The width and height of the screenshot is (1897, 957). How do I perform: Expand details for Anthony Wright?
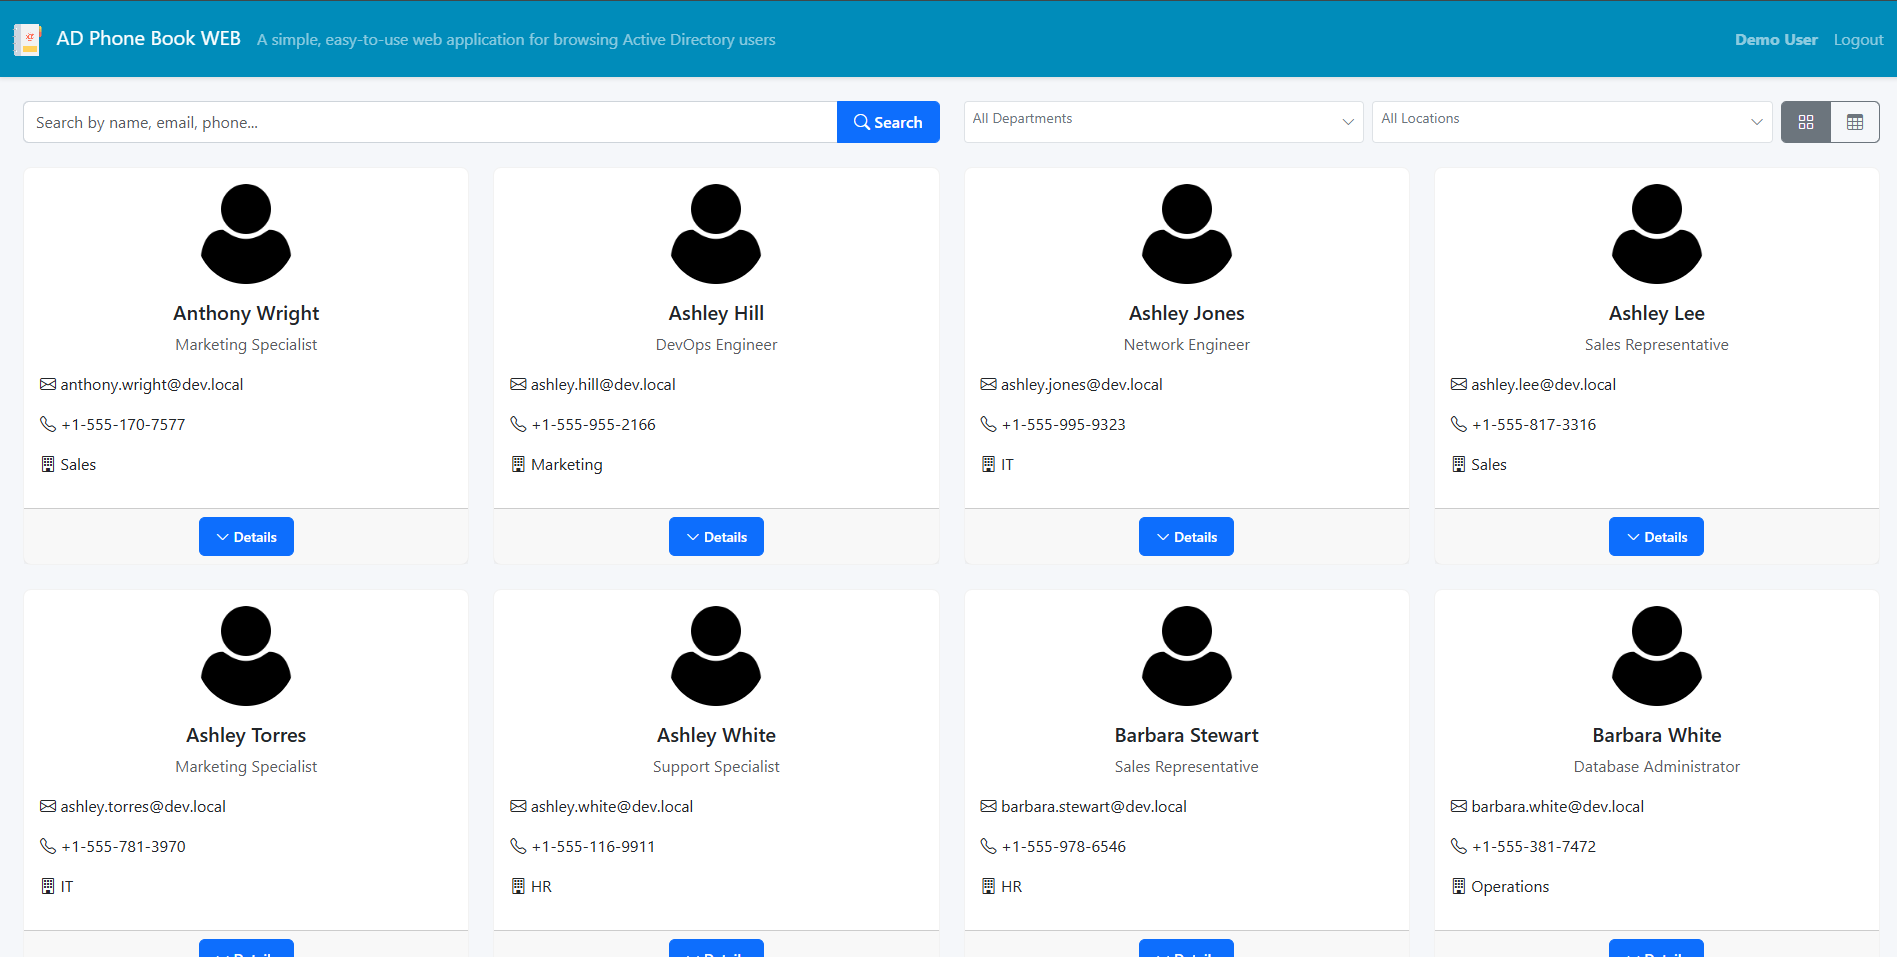(x=246, y=537)
